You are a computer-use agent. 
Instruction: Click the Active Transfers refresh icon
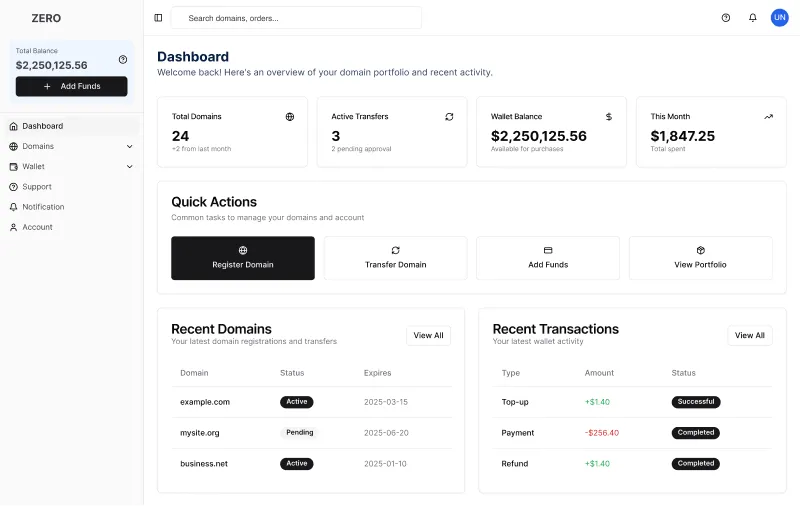pyautogui.click(x=449, y=117)
